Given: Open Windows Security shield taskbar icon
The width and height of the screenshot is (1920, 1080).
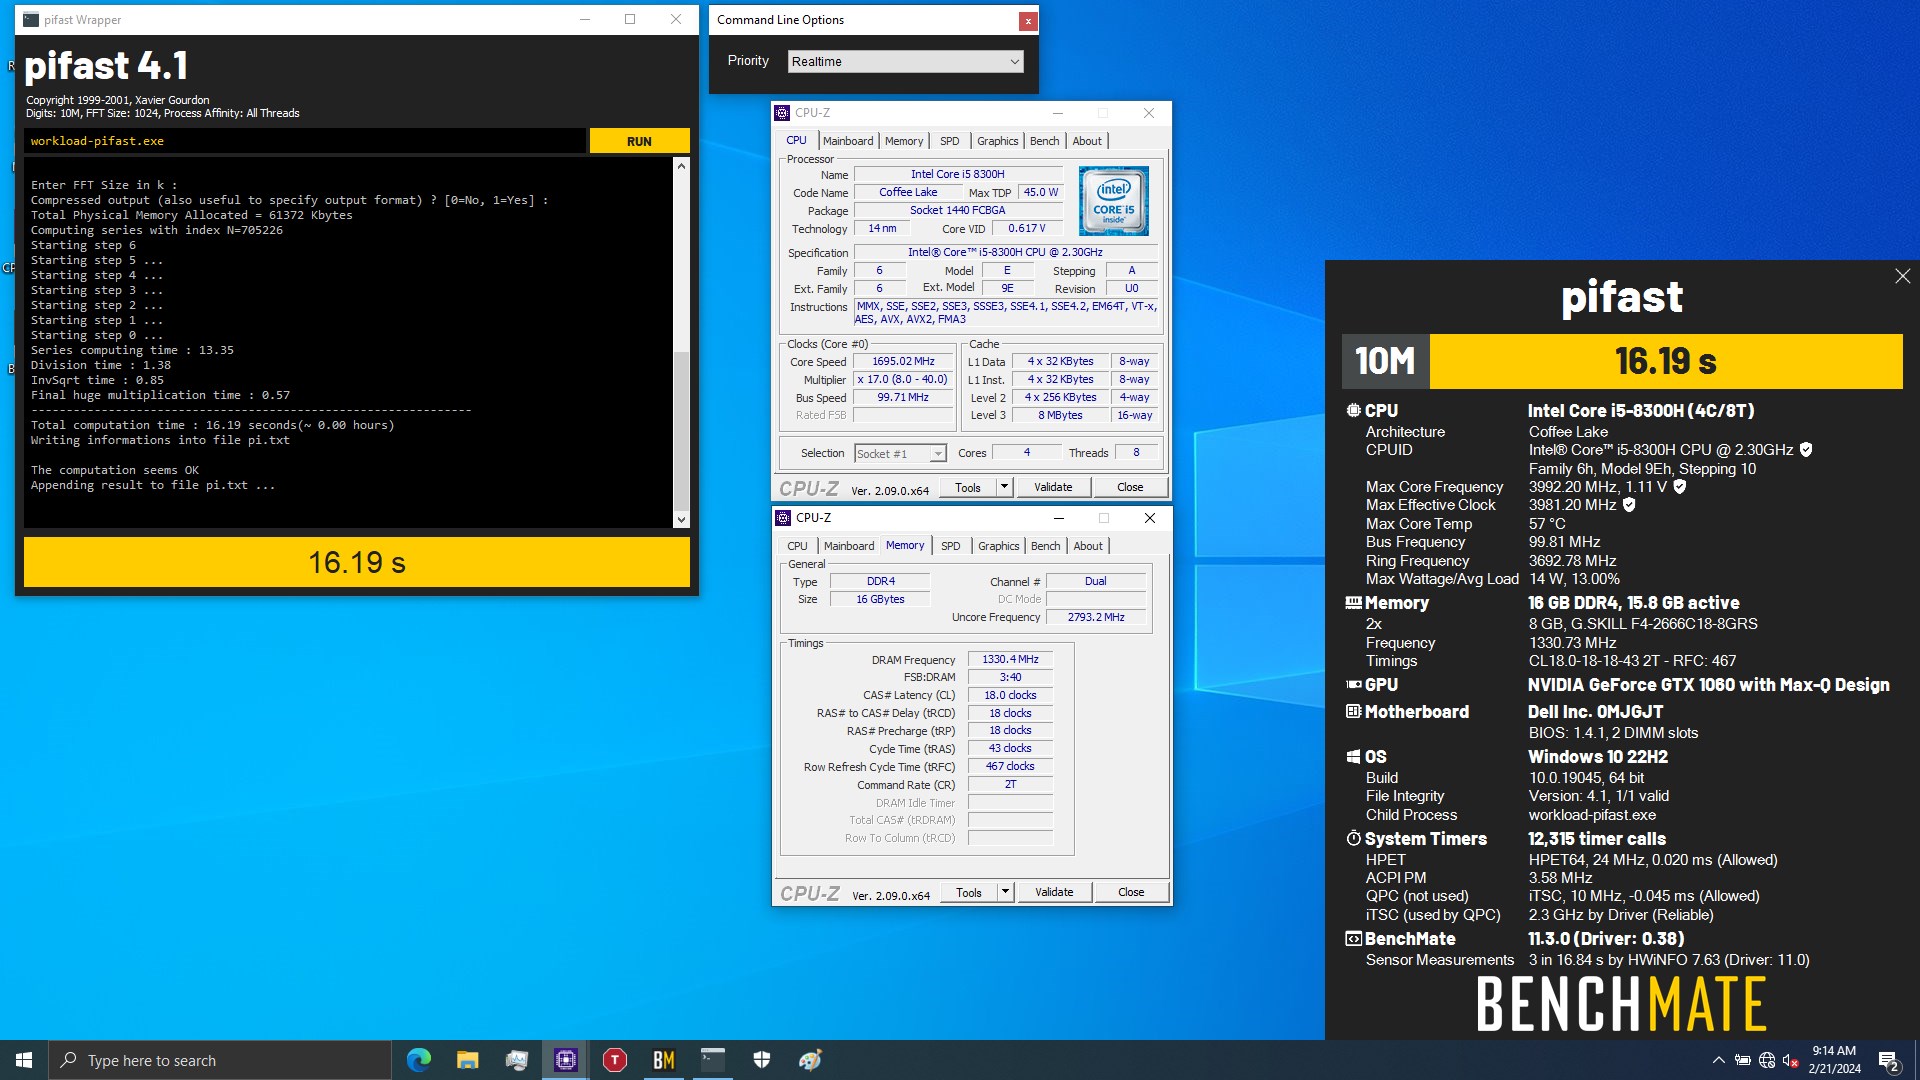Looking at the screenshot, I should click(762, 1060).
